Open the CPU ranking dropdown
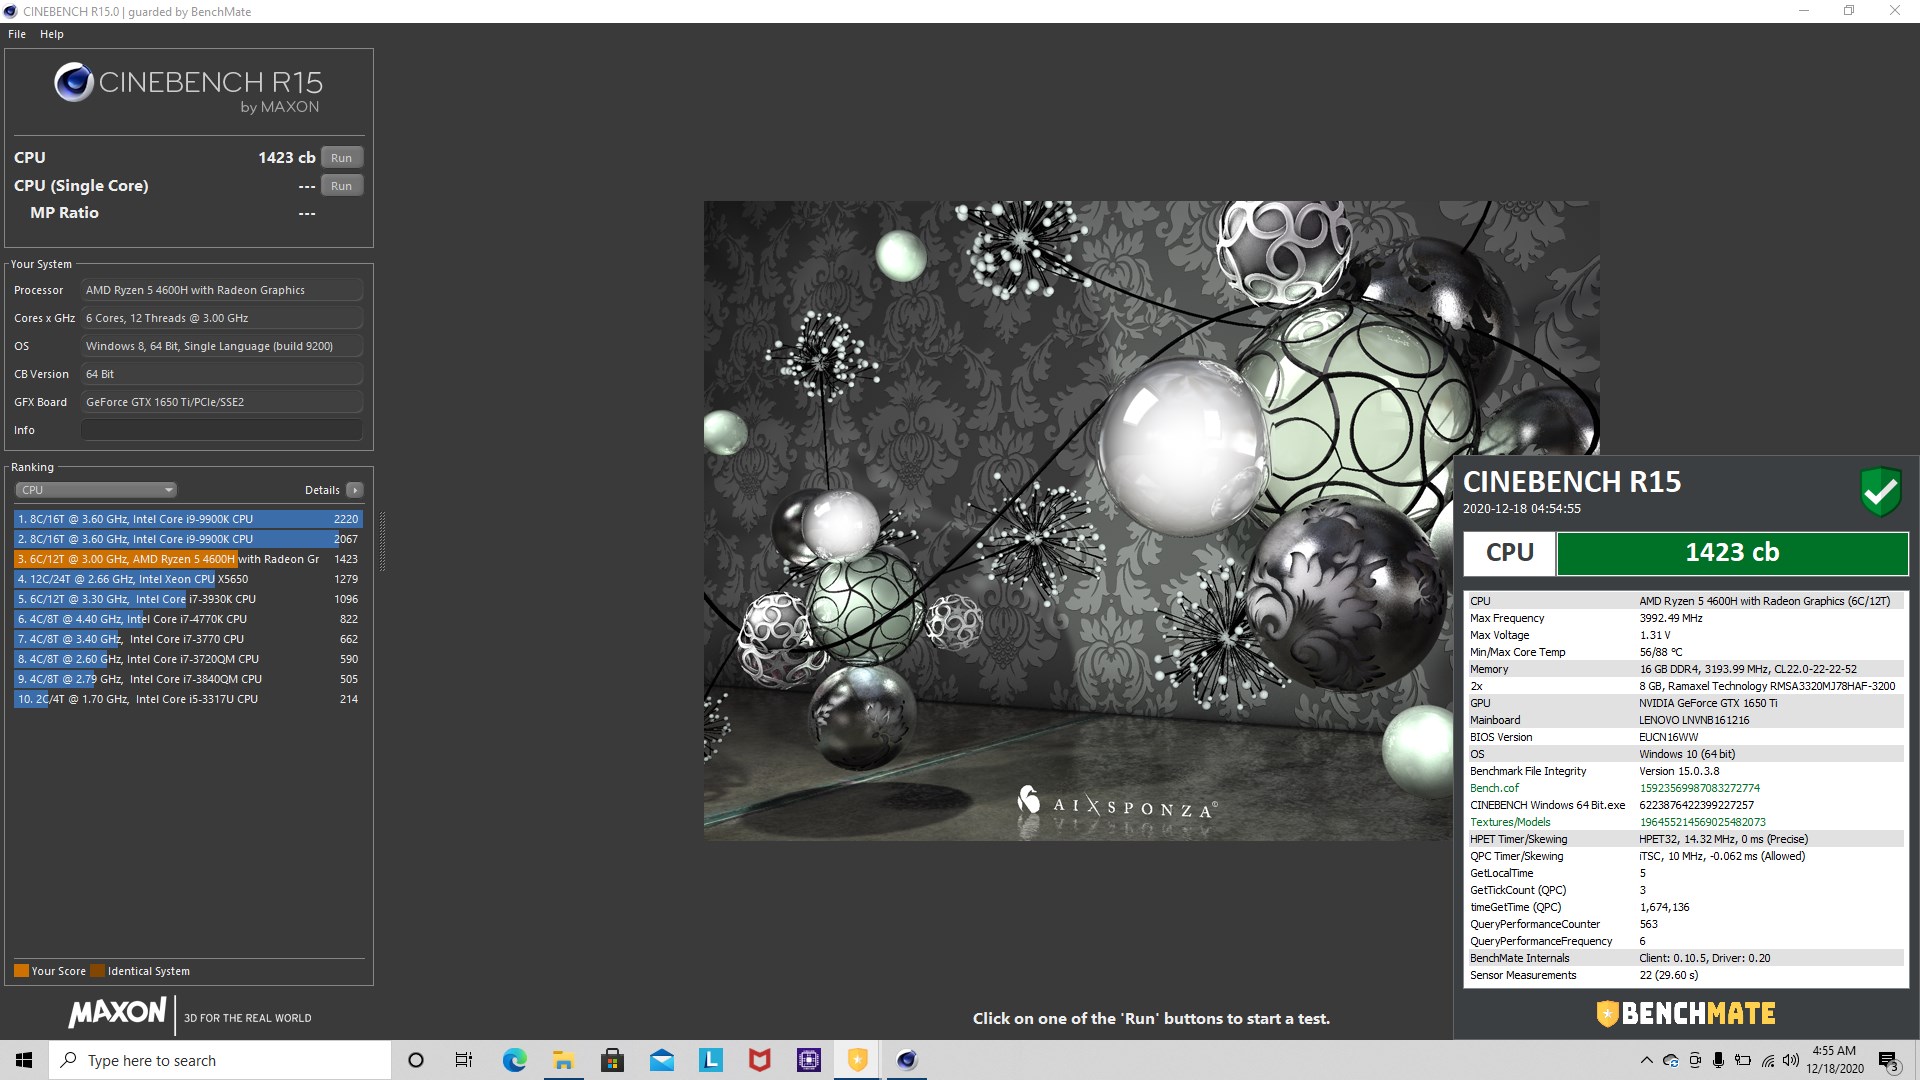This screenshot has height=1080, width=1920. (x=96, y=490)
